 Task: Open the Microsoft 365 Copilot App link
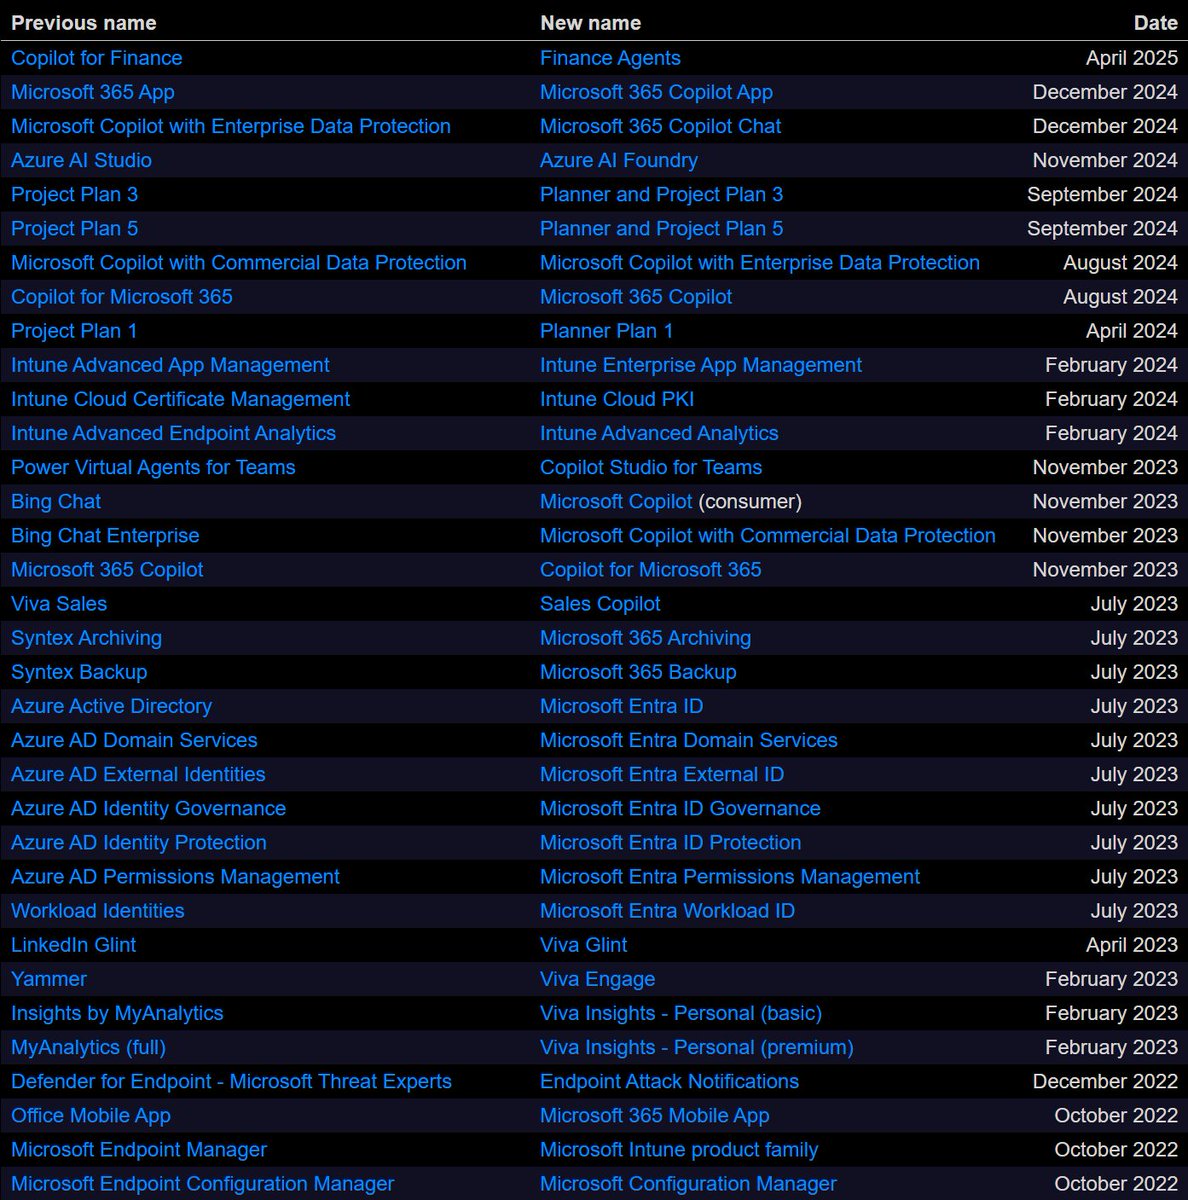point(656,92)
